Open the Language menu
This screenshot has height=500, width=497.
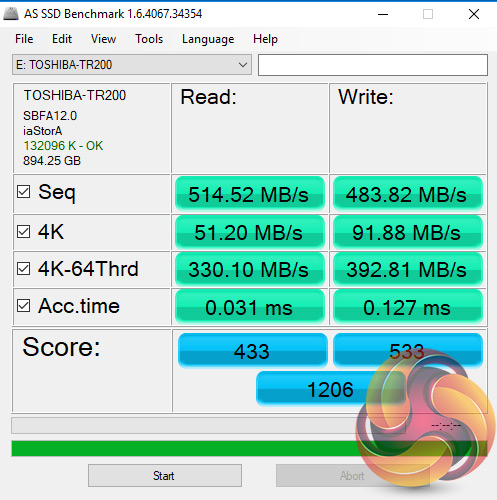(208, 39)
